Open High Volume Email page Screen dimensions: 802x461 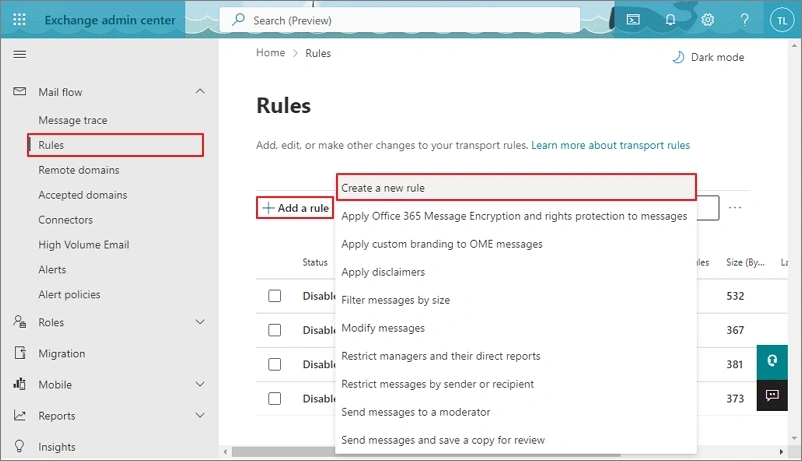(84, 245)
